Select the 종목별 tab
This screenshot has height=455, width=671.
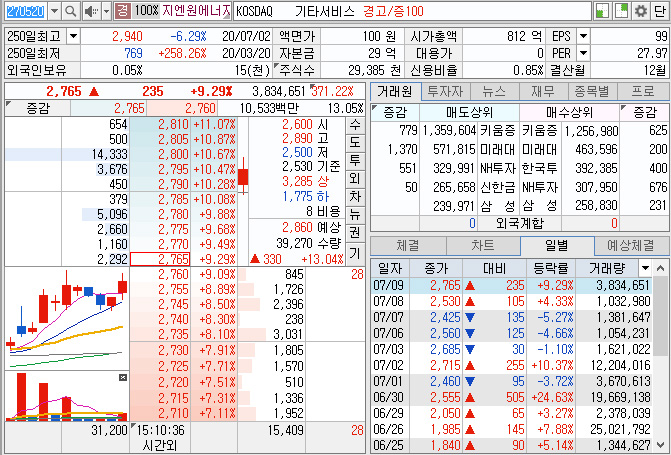pos(592,91)
